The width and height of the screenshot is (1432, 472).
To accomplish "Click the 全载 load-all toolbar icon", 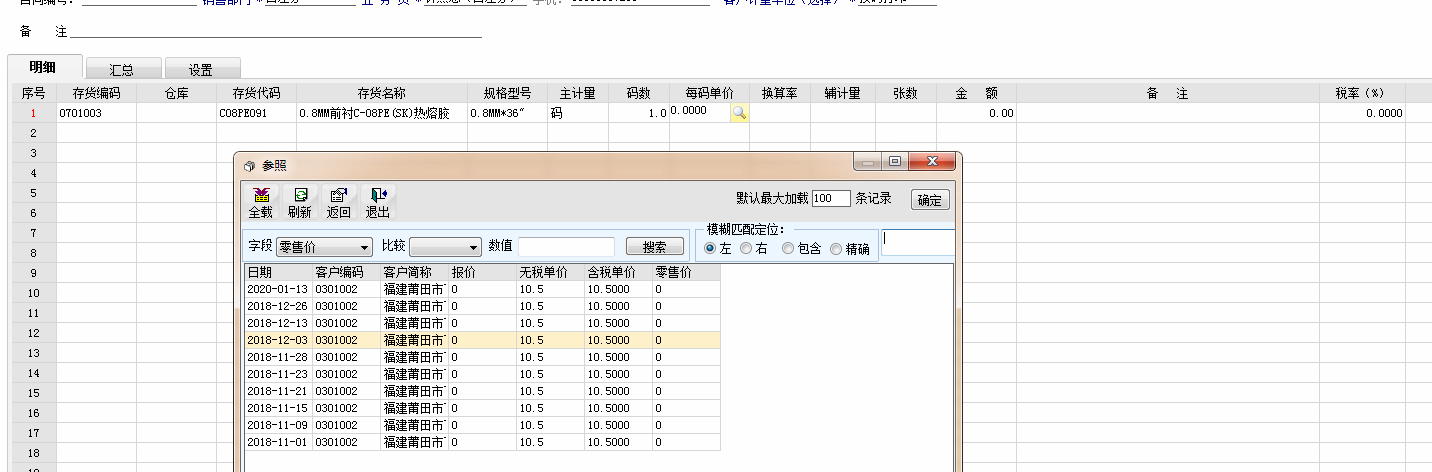I will point(261,203).
